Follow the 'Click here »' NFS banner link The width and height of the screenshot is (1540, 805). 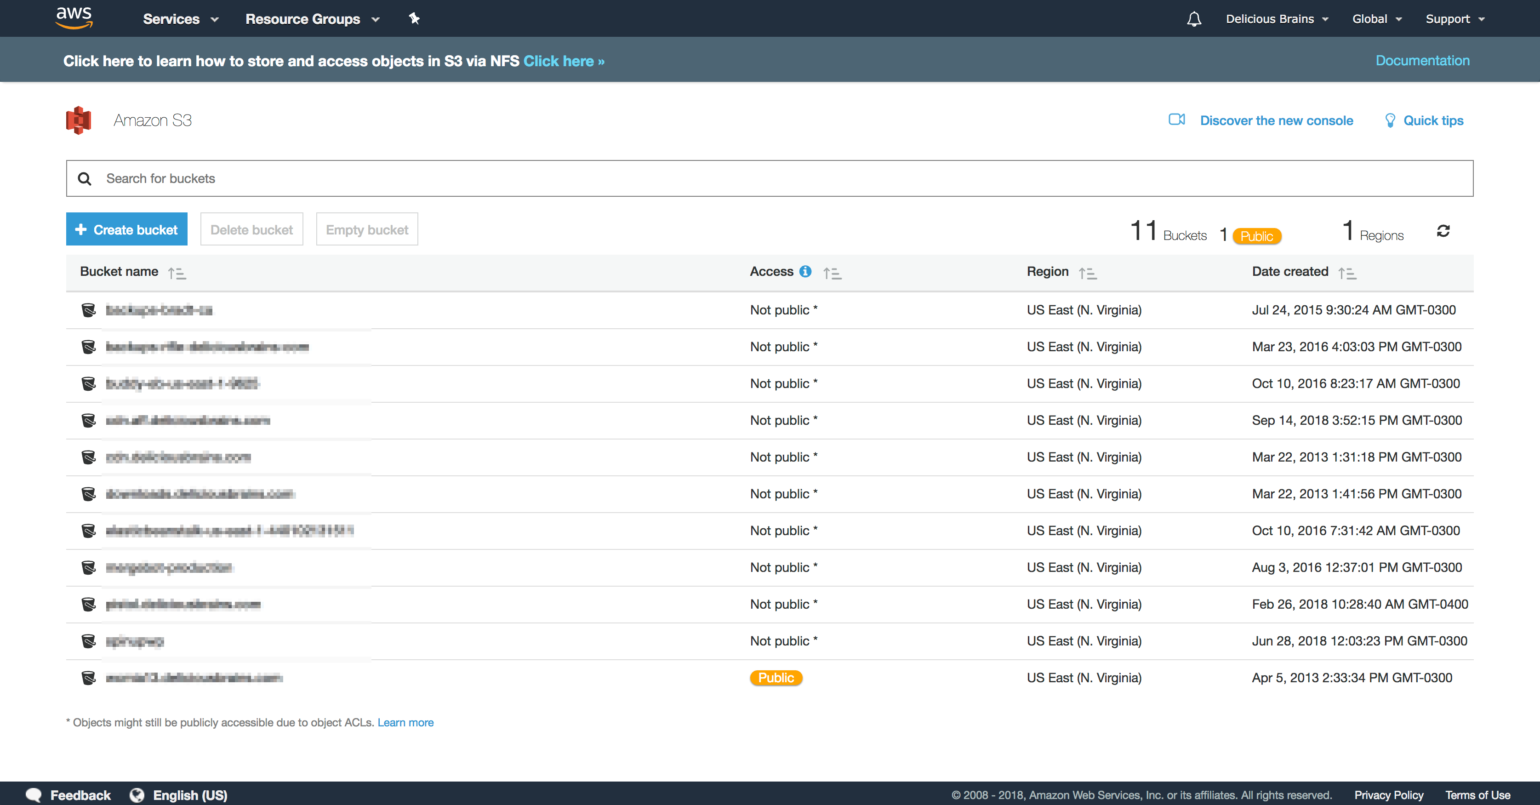tap(564, 61)
